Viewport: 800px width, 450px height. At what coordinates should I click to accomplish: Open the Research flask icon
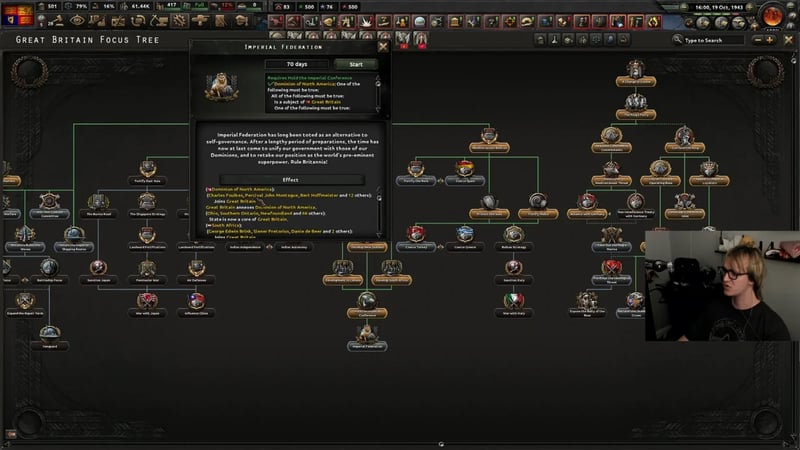point(97,21)
